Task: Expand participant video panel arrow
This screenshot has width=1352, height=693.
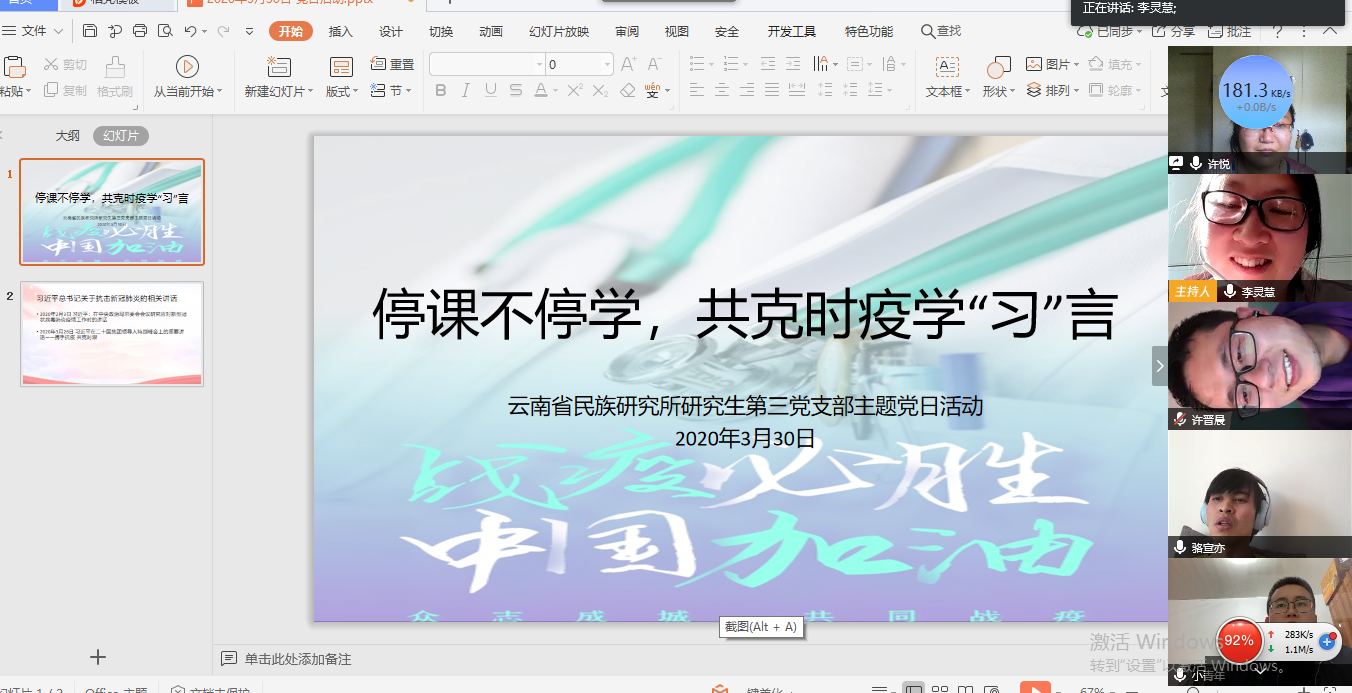Action: click(x=1159, y=366)
